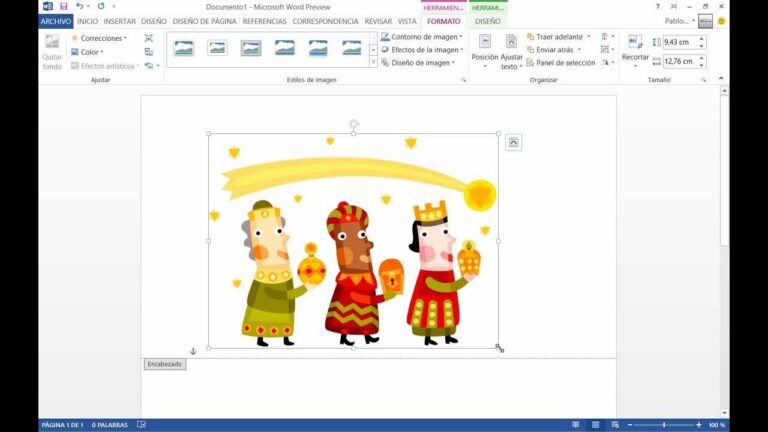The height and width of the screenshot is (432, 768).
Task: Switch to print layout view in status bar
Action: point(595,425)
